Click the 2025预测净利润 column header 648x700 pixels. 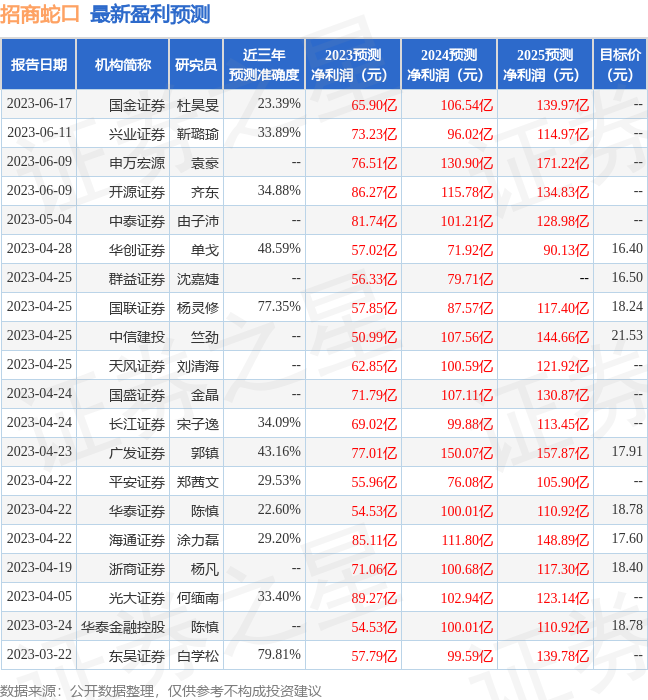[545, 65]
